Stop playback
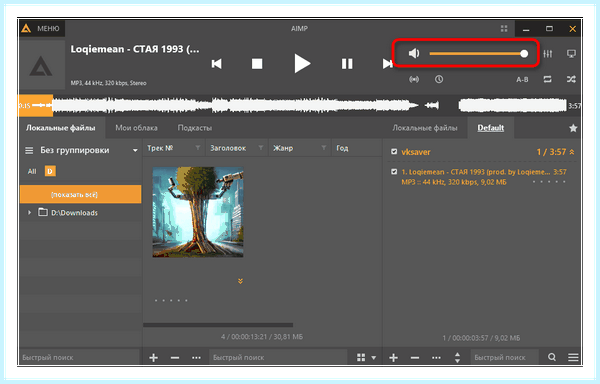The image size is (600, 384). pos(257,63)
